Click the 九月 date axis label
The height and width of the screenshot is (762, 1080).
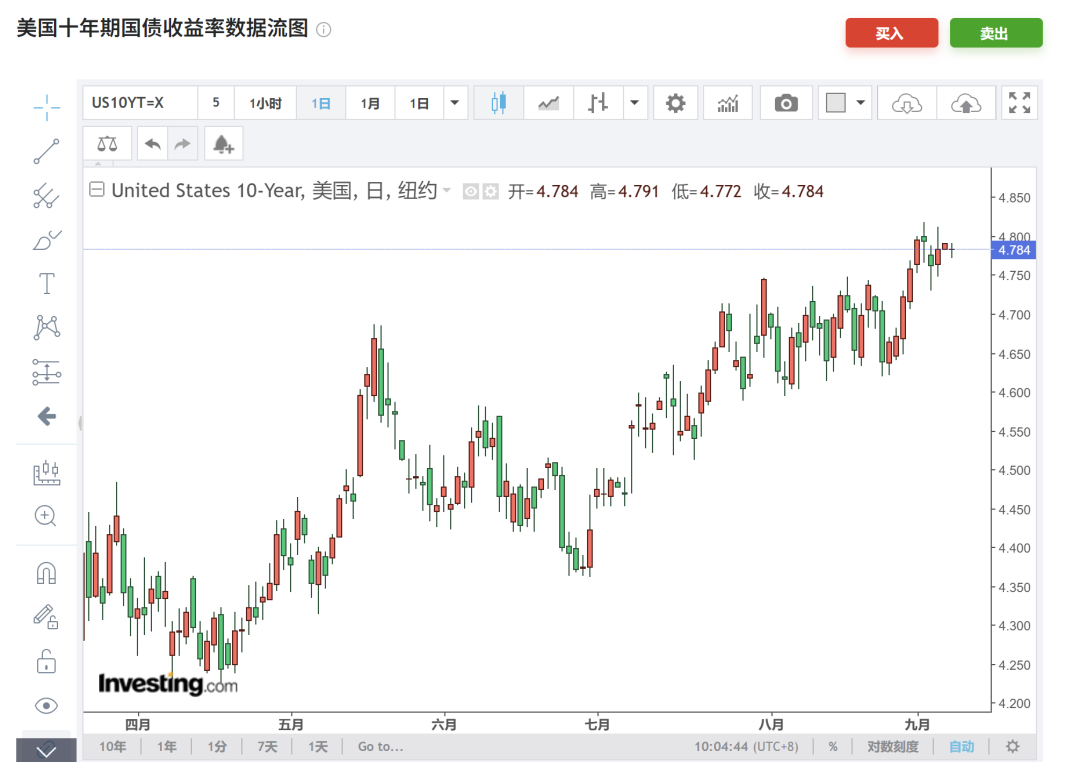[917, 725]
